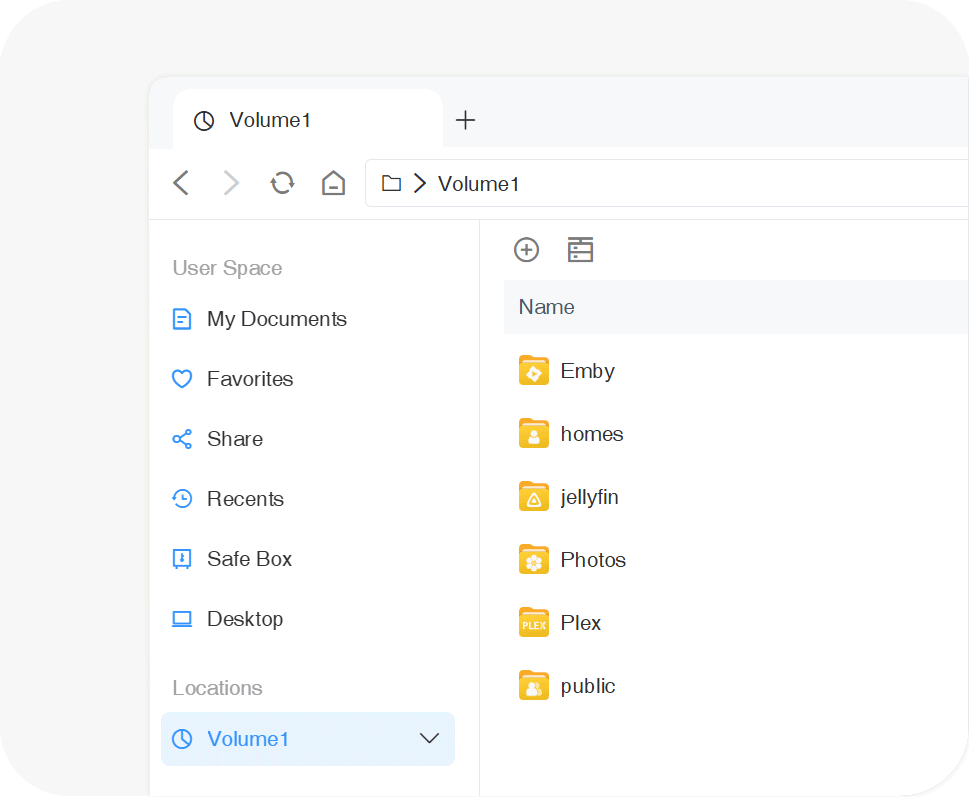The height and width of the screenshot is (797, 969).
Task: Switch to the Volume1 tab
Action: pyautogui.click(x=308, y=120)
